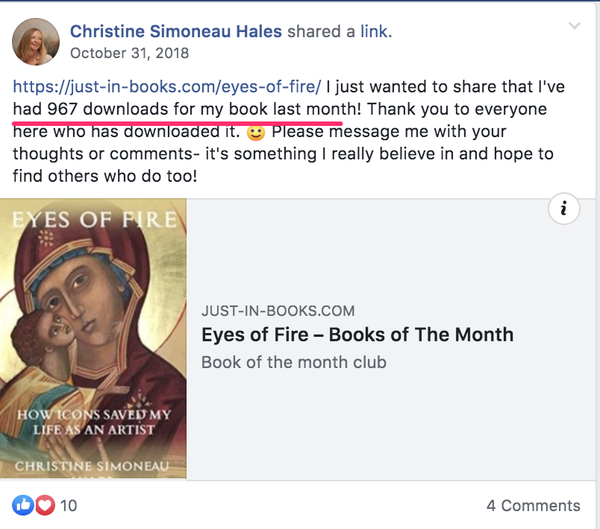View the 10 reactions count
This screenshot has height=529, width=600.
(69, 506)
